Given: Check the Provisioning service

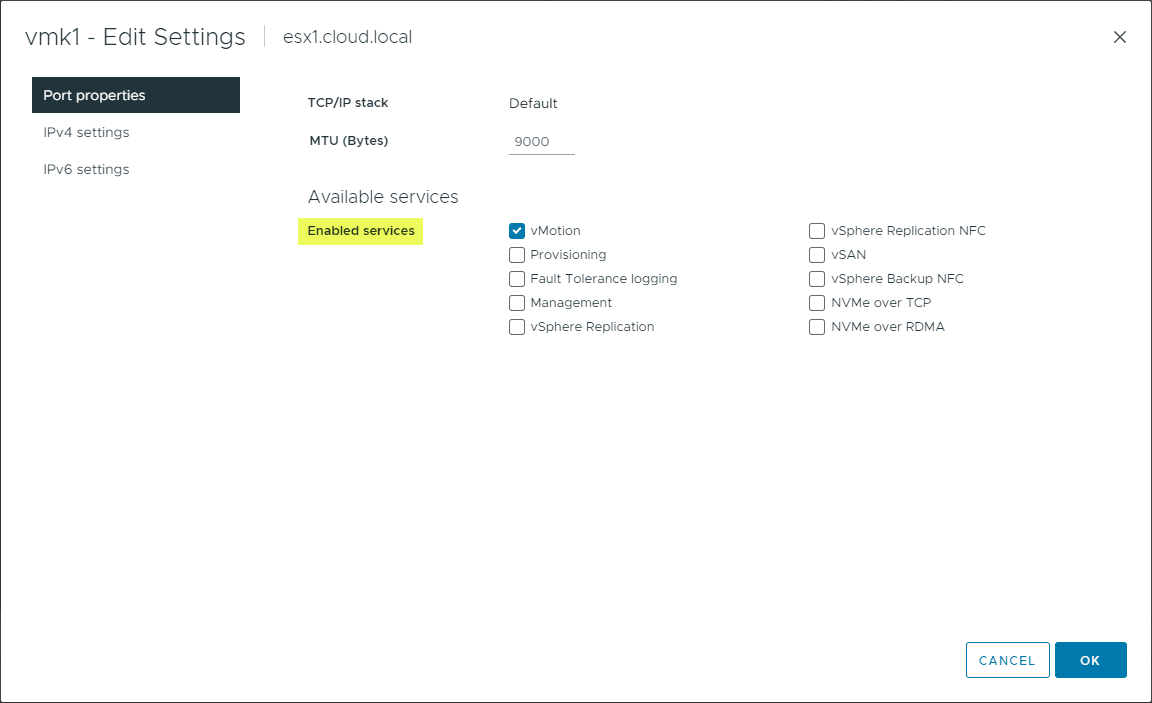Looking at the screenshot, I should pos(517,255).
